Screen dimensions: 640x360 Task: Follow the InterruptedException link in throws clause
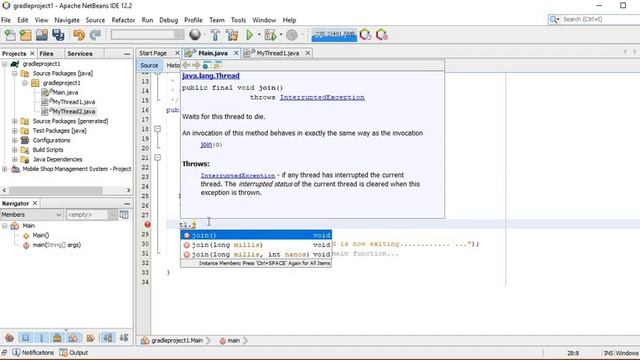click(322, 98)
